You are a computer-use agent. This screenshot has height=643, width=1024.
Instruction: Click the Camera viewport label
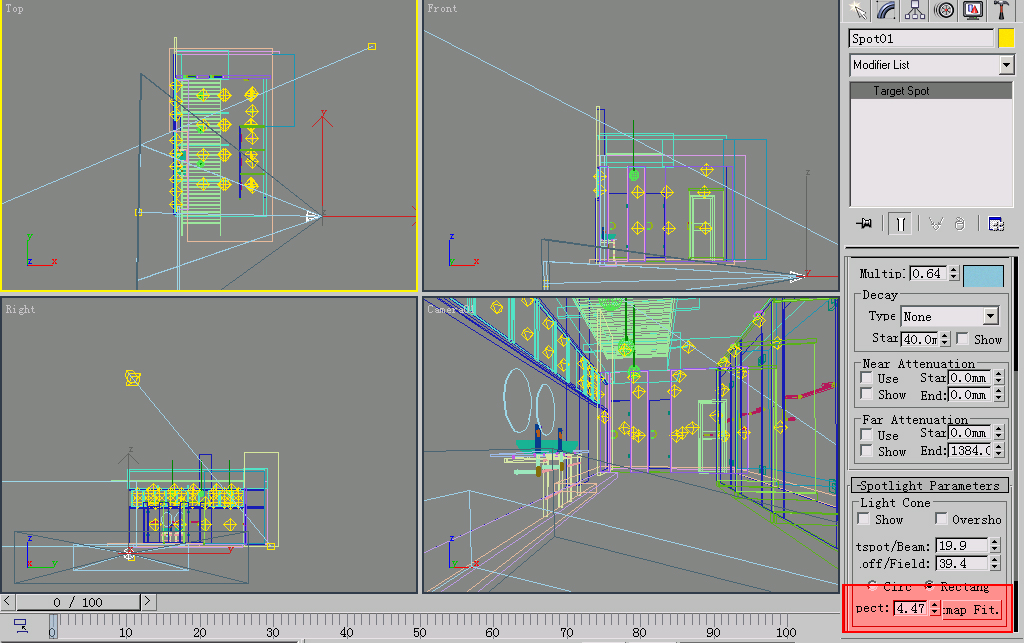(449, 309)
